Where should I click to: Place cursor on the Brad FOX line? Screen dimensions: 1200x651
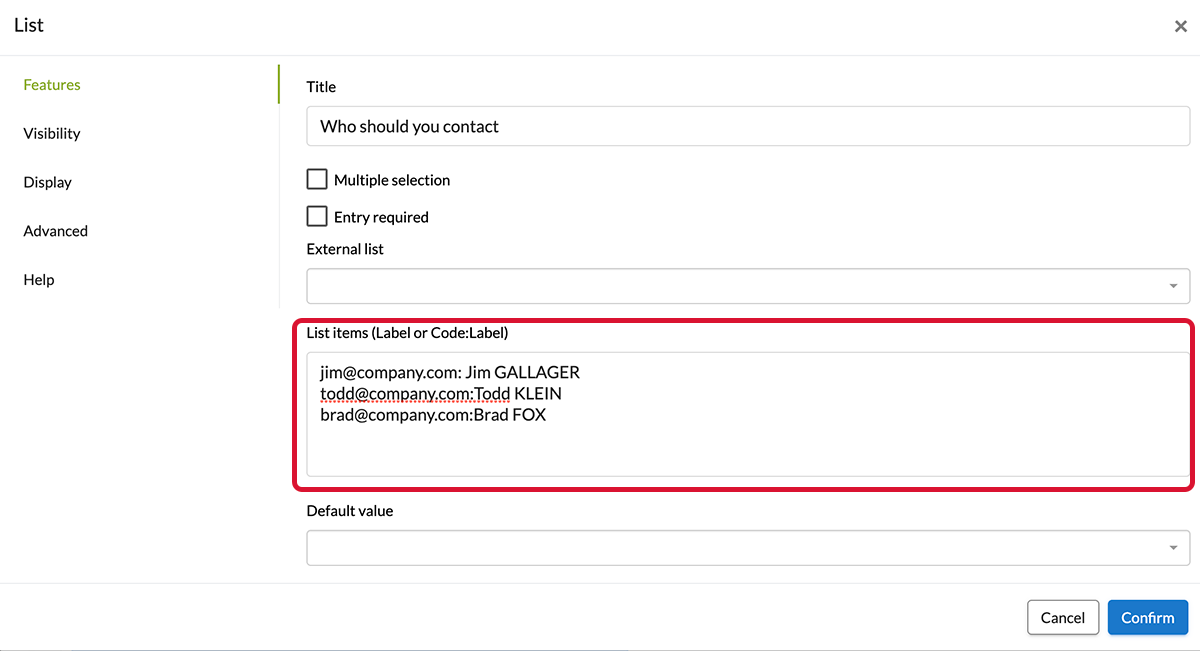(x=433, y=415)
